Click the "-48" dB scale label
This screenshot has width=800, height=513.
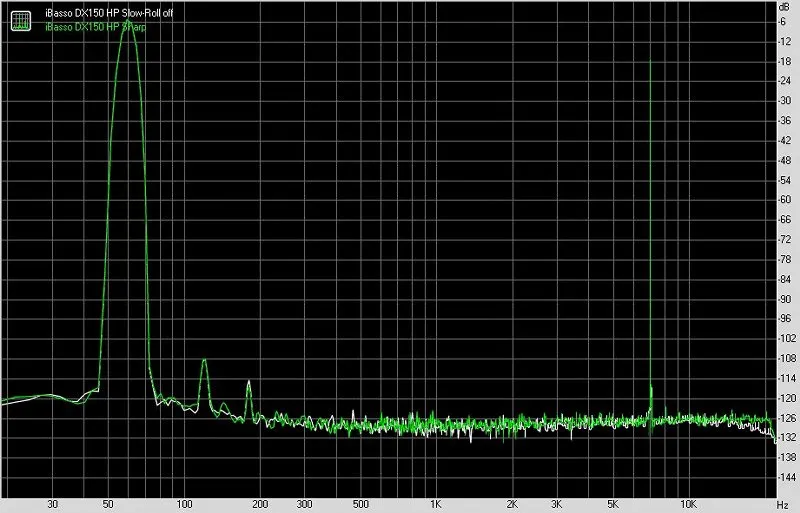(784, 160)
